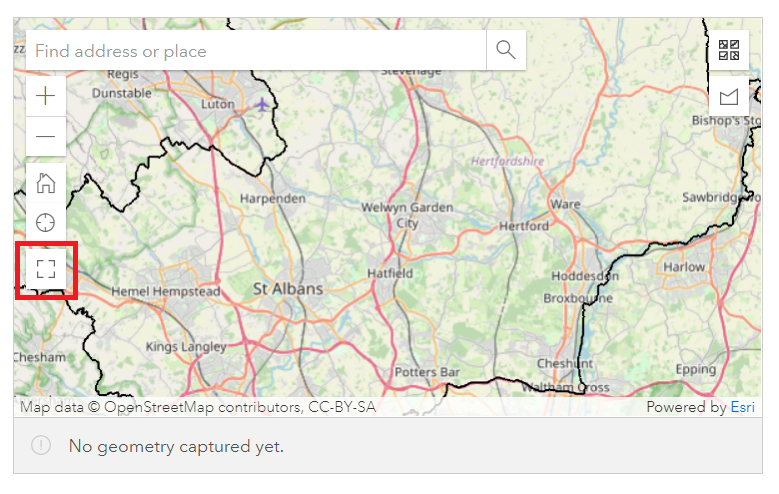Click the Hemel Hempstead map label
Screen dimensions: 779x494
[x=166, y=291]
